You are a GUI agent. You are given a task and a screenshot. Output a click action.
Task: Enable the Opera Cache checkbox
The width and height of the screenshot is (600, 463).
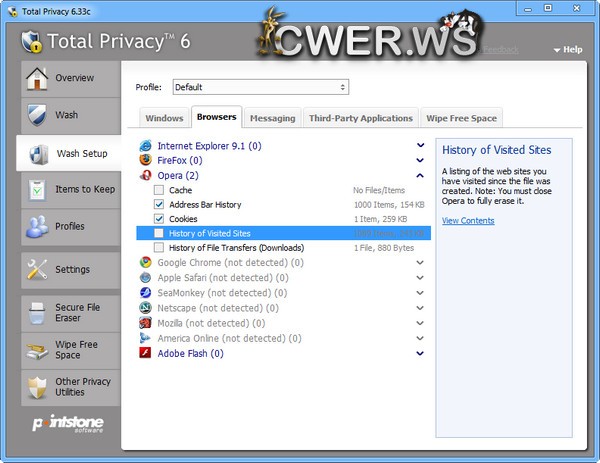[x=159, y=190]
